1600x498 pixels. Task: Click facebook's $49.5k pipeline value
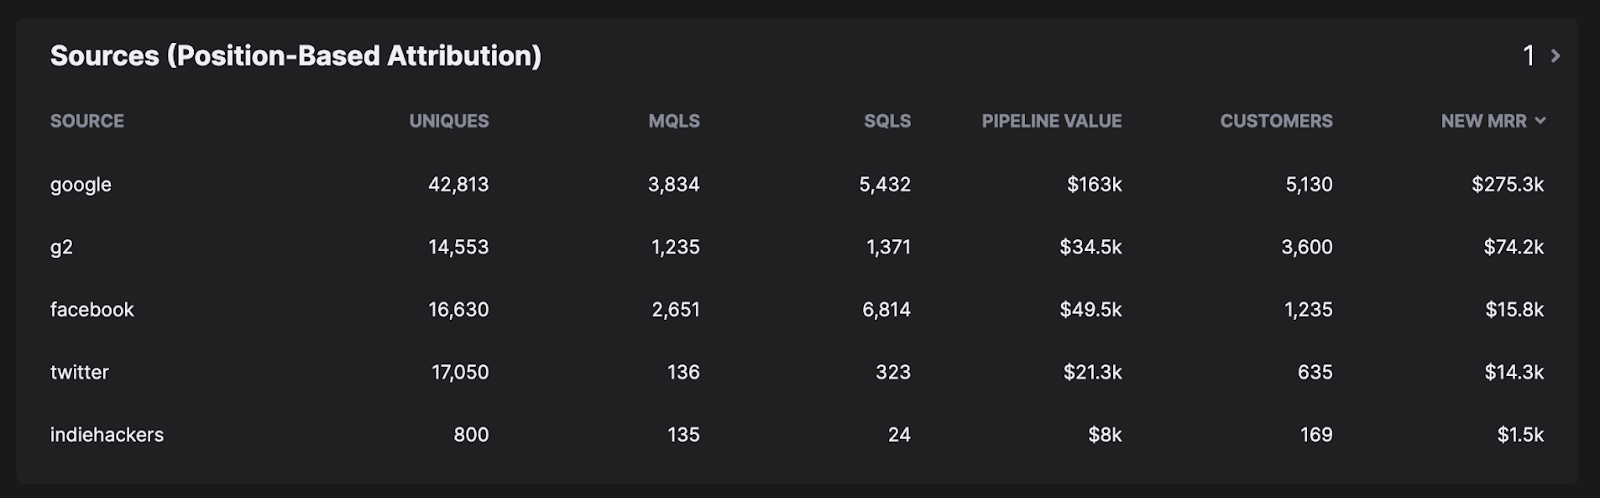pyautogui.click(x=1090, y=310)
